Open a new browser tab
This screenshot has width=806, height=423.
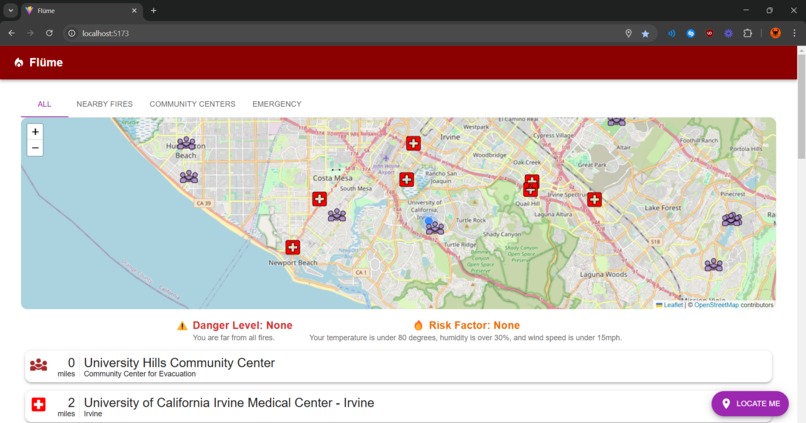(x=153, y=10)
